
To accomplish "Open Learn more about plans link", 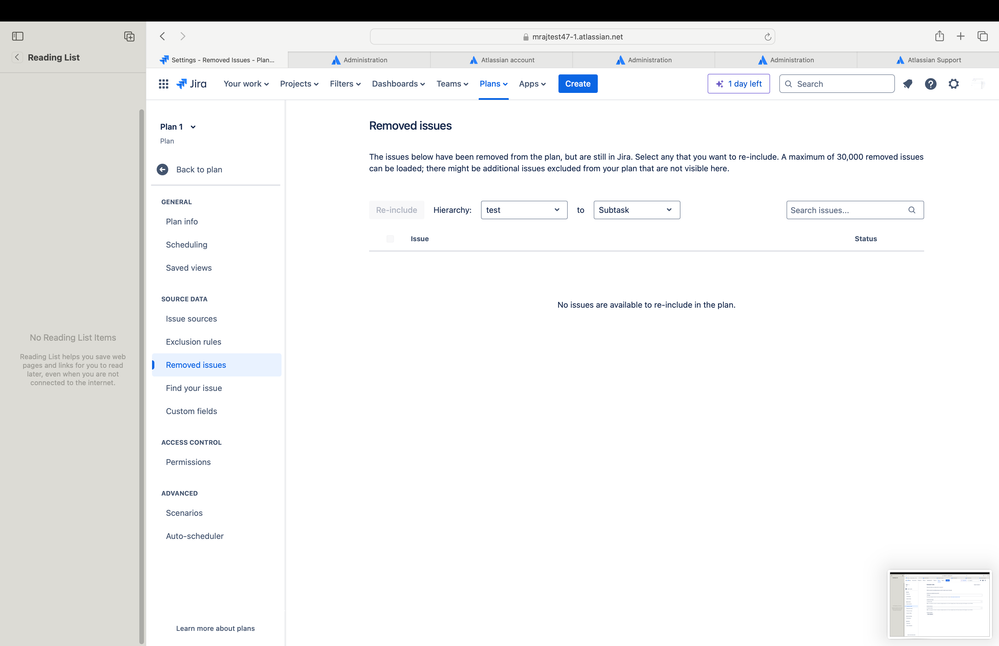I will [x=215, y=628].
